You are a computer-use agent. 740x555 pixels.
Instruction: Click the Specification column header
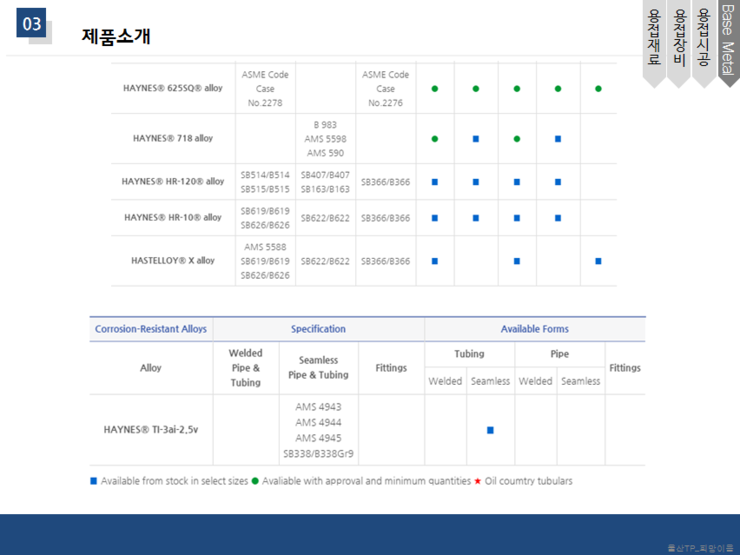tap(318, 329)
